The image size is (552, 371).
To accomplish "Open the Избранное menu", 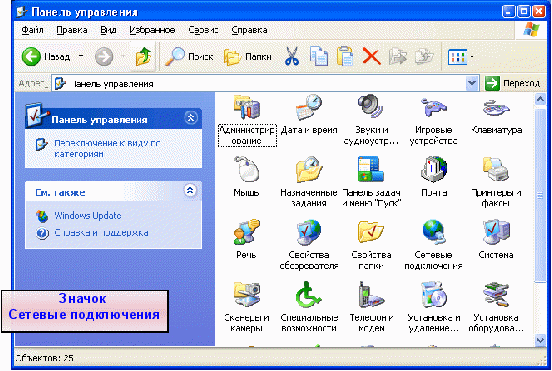I will (152, 30).
